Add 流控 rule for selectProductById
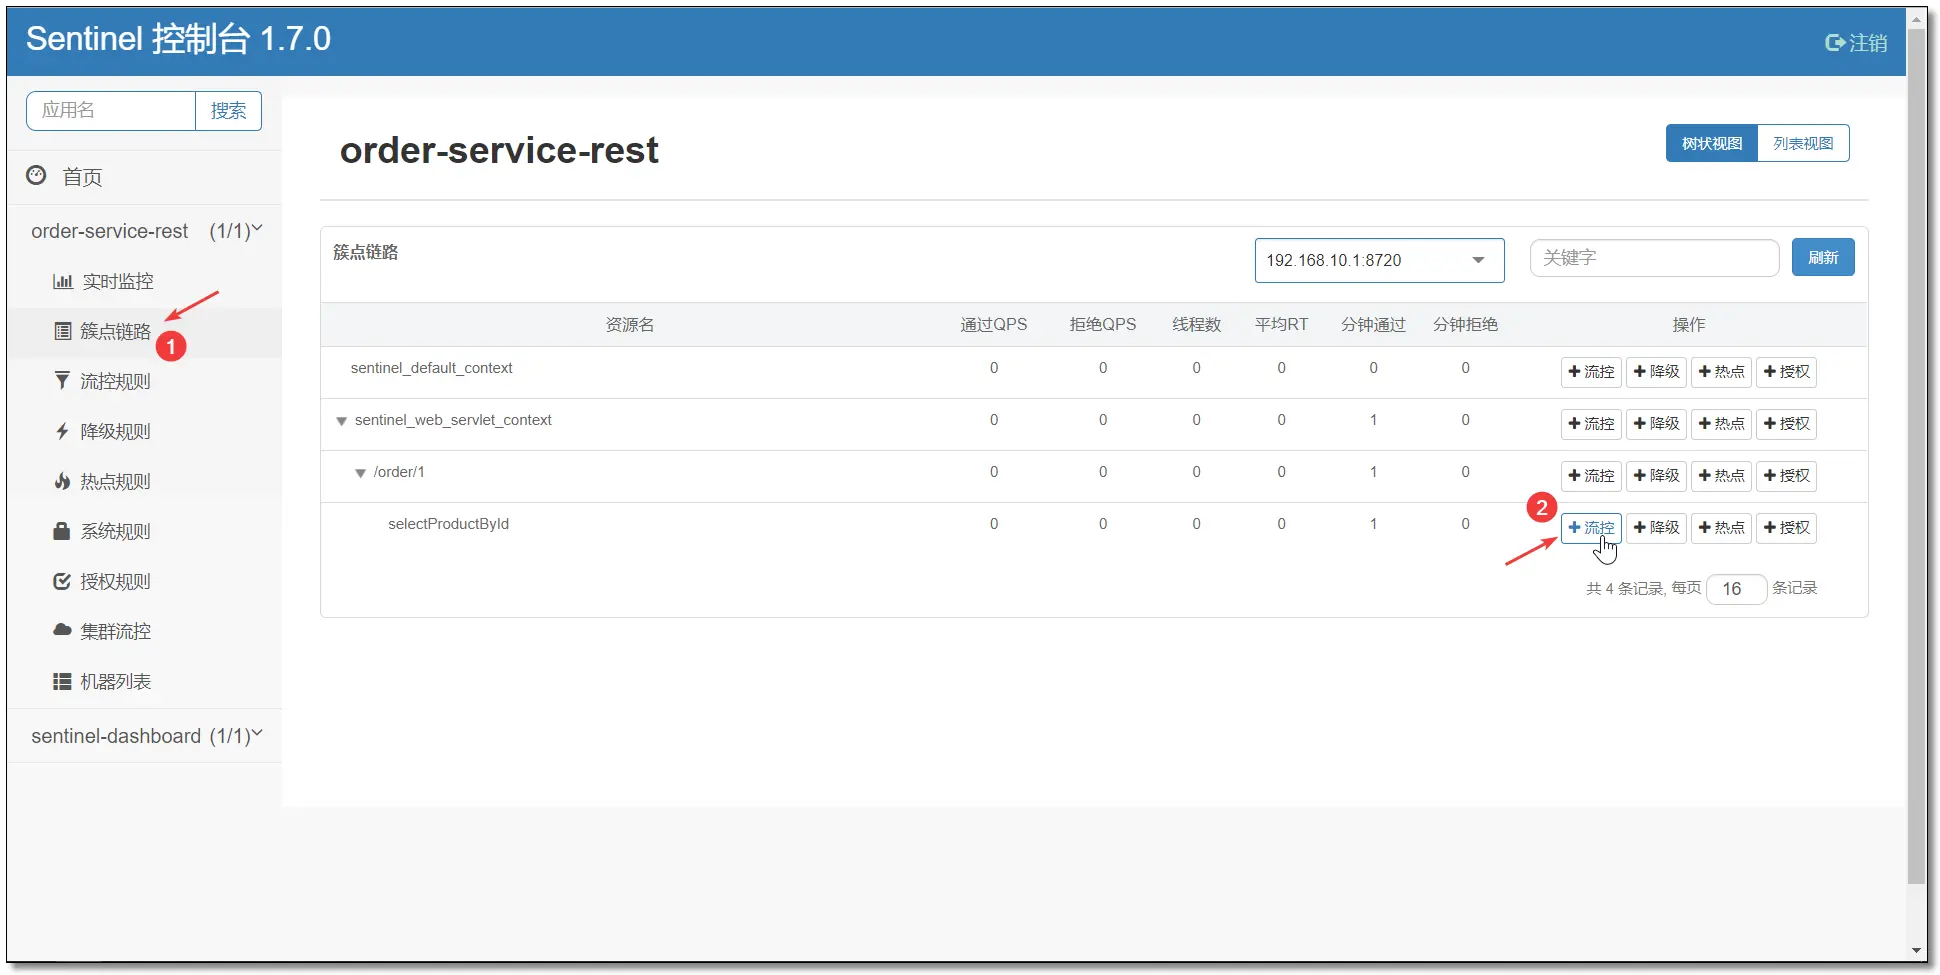 [1590, 527]
